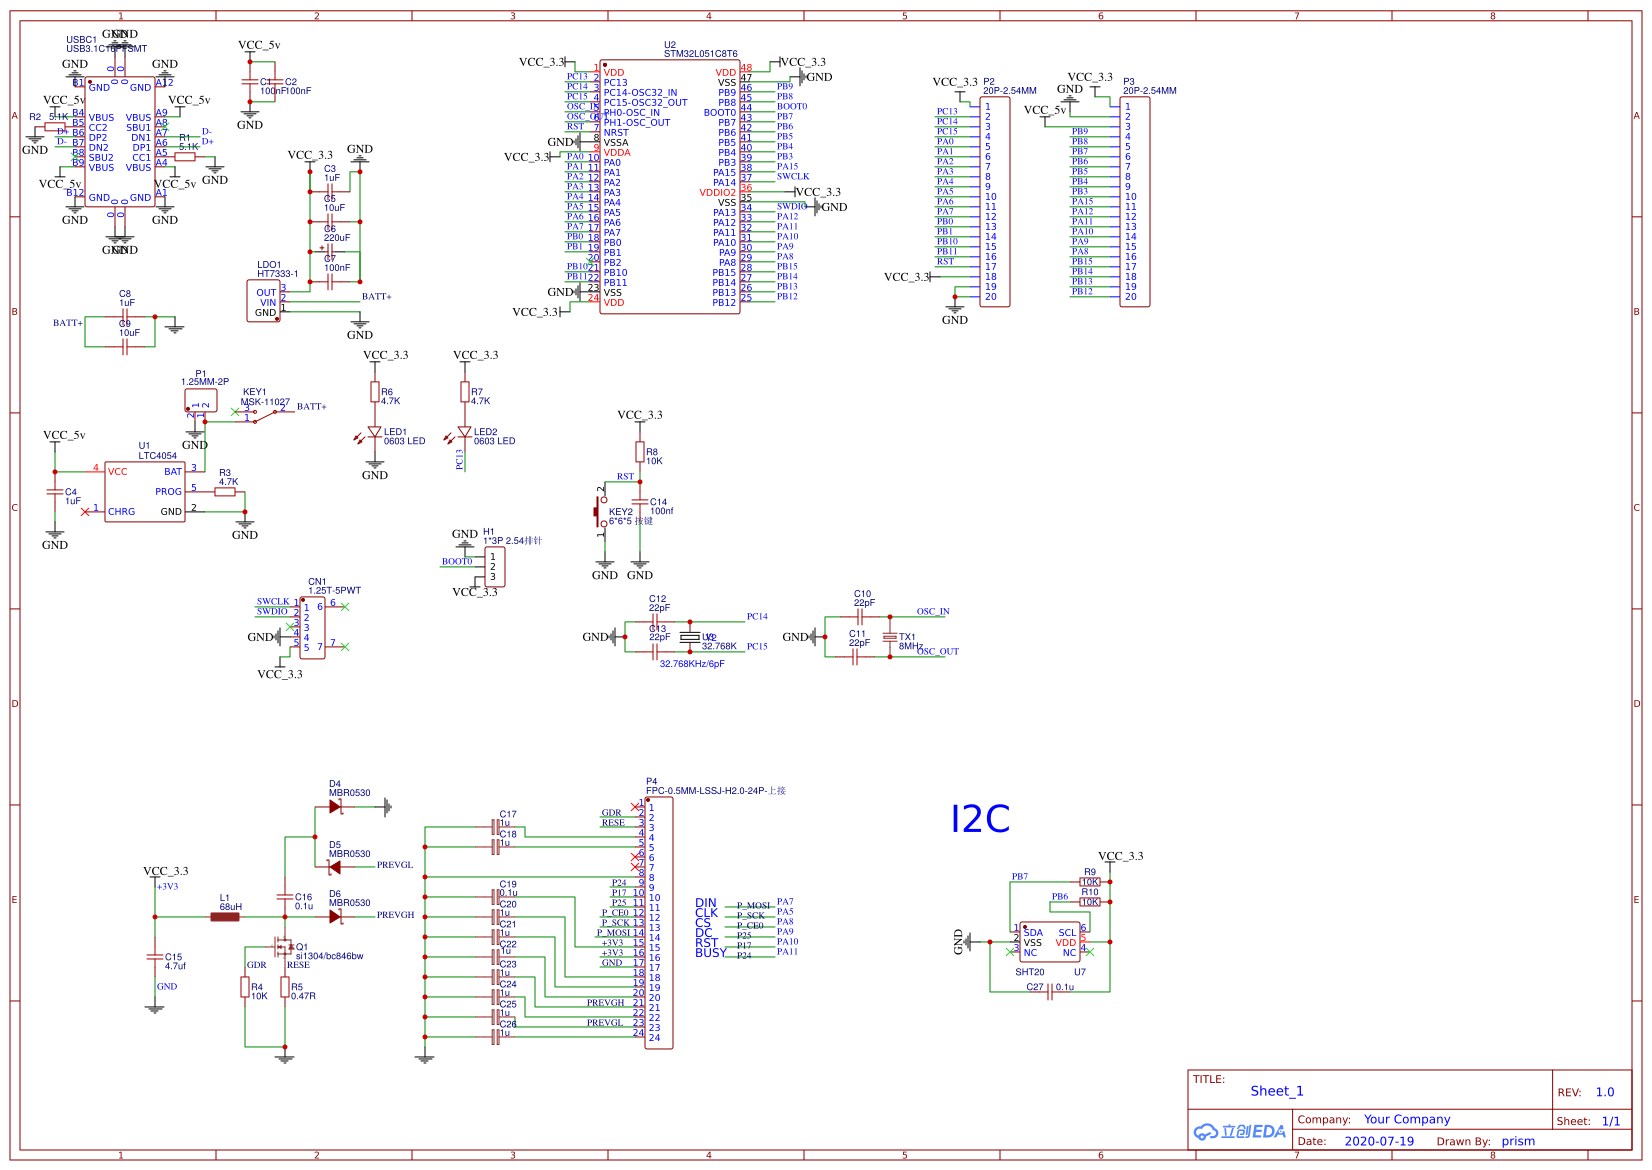
Task: Select the 'HT7333-1' part name text
Action: (277, 274)
